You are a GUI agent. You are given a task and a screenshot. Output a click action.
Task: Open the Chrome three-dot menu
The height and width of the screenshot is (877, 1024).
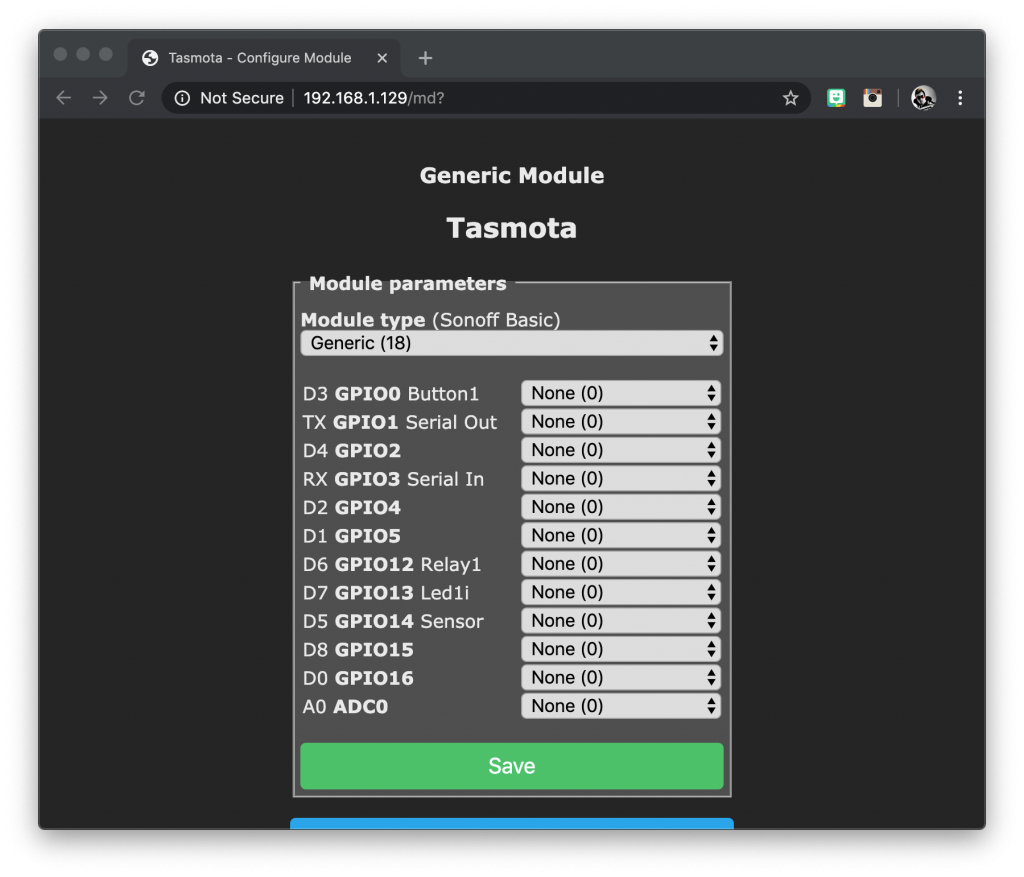960,98
